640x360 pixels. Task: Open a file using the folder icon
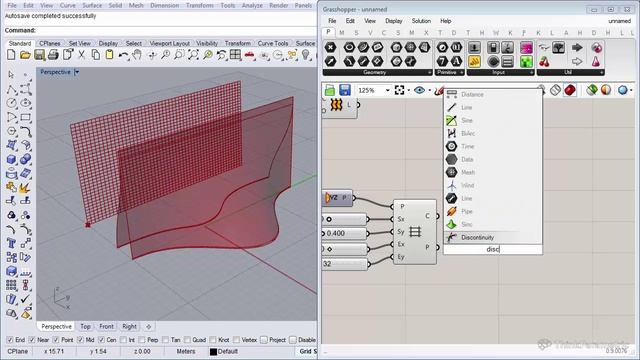[25, 54]
